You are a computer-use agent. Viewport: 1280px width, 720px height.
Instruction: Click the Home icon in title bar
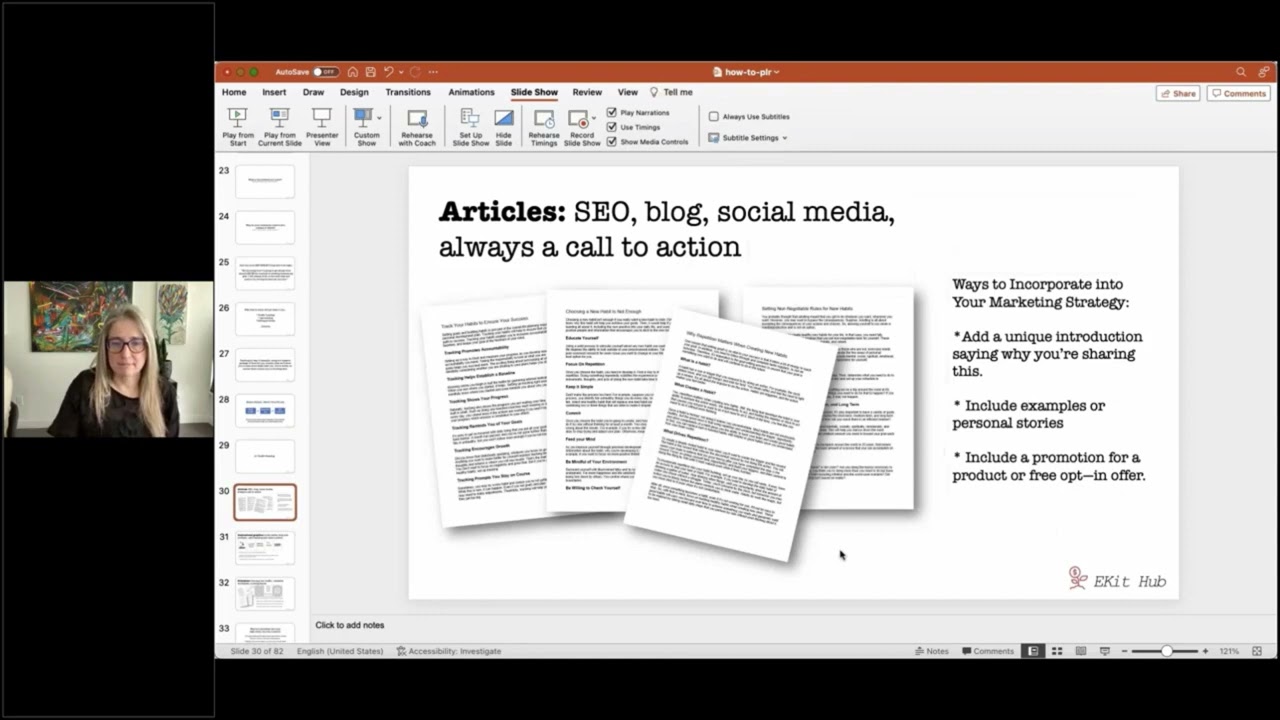(353, 72)
